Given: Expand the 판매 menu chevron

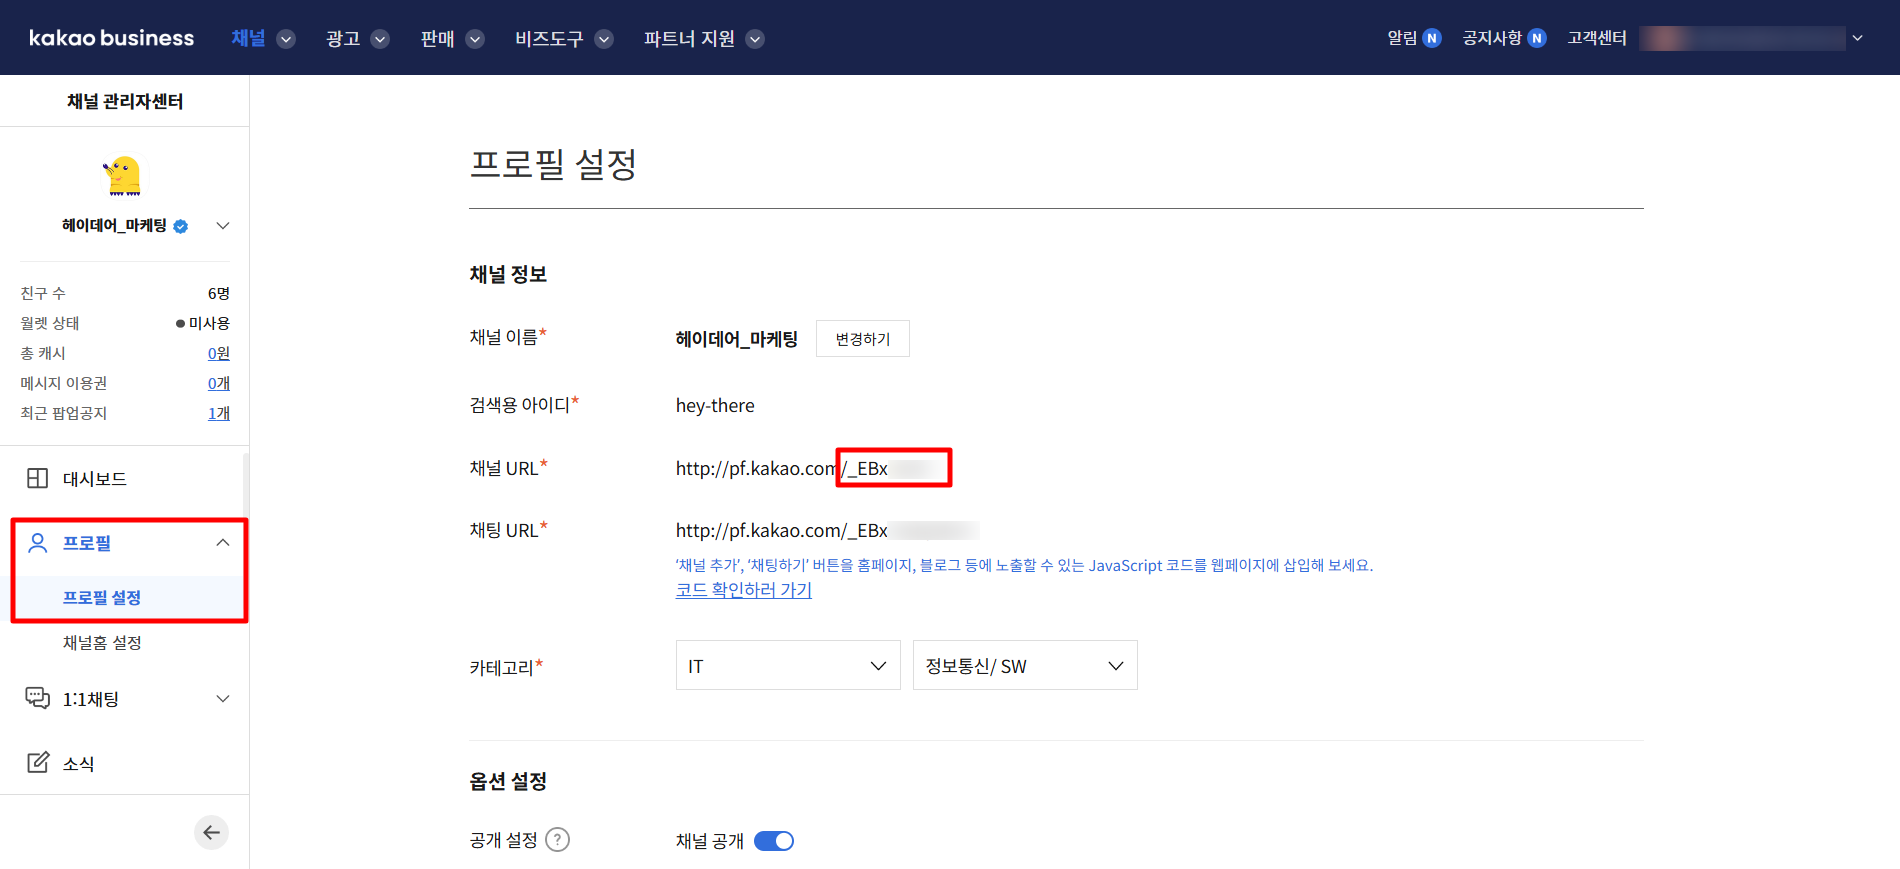Looking at the screenshot, I should (x=475, y=39).
